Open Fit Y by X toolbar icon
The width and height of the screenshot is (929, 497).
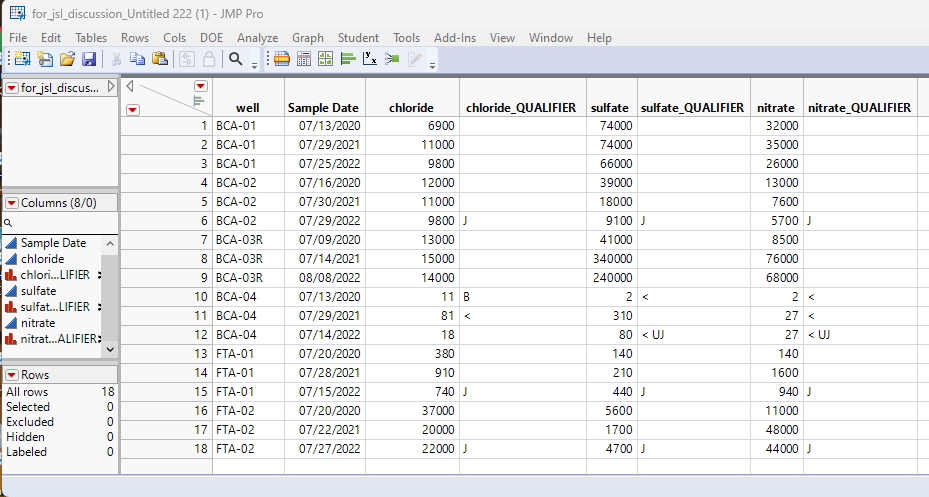pyautogui.click(x=370, y=59)
